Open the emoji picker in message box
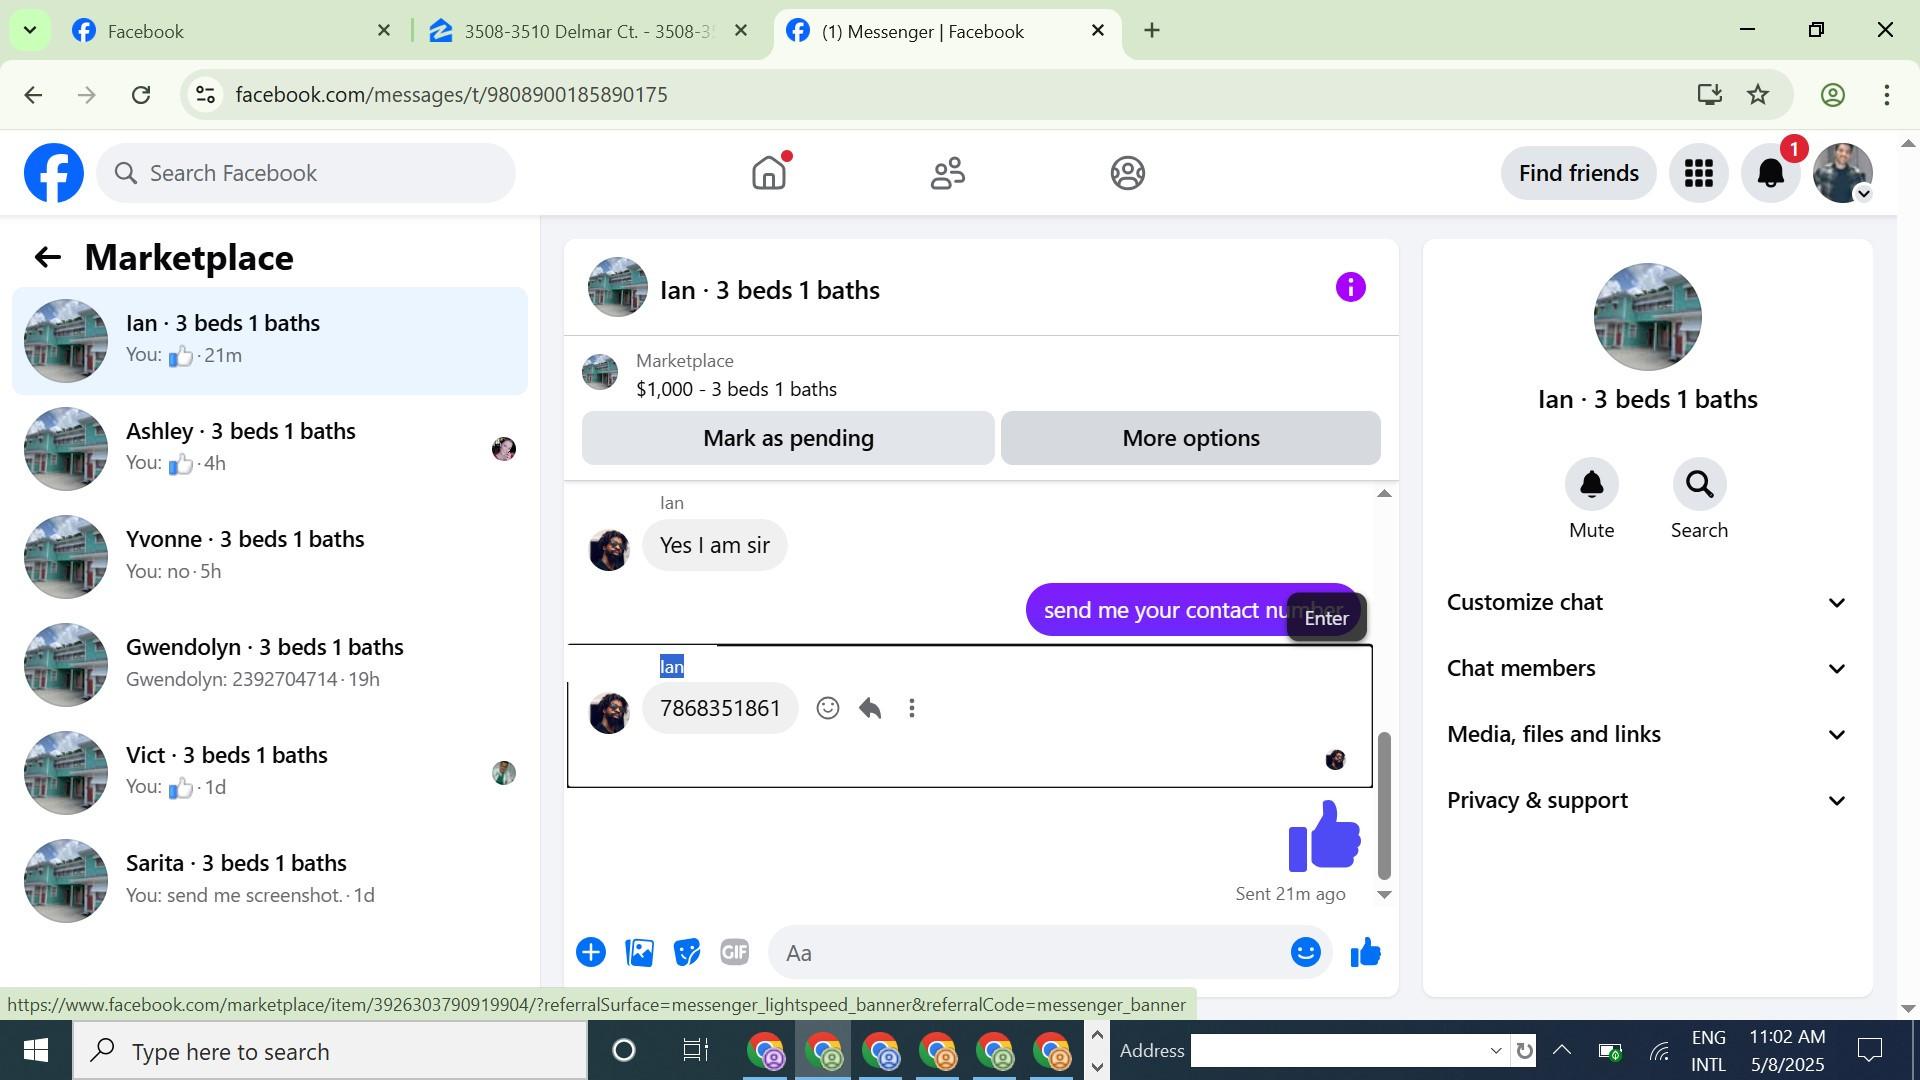This screenshot has height=1080, width=1920. coord(1305,952)
